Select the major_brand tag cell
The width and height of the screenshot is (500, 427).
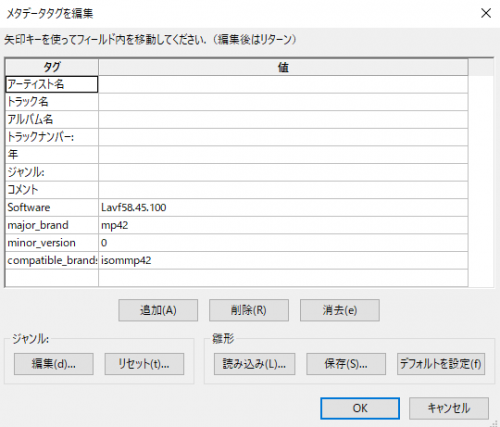52,225
